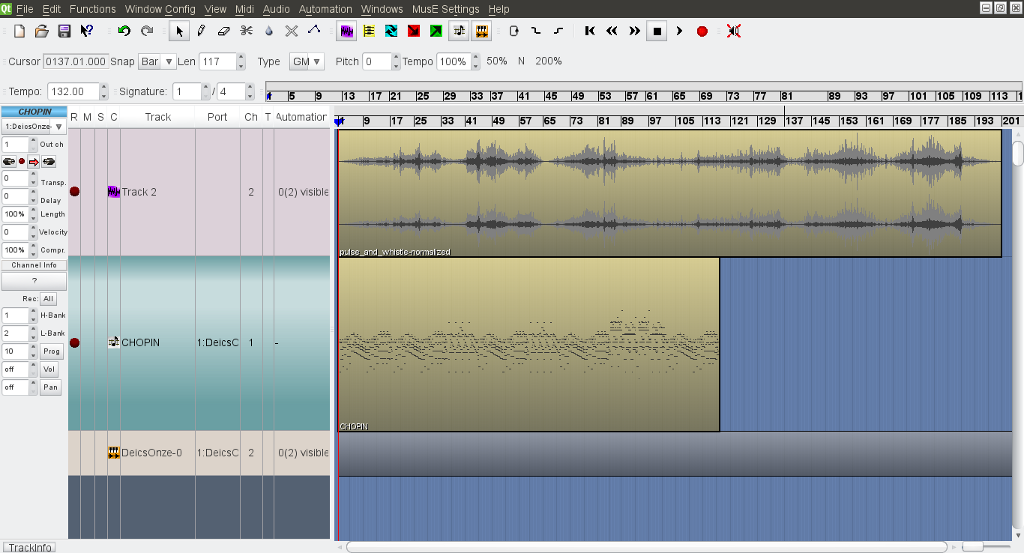Image resolution: width=1024 pixels, height=553 pixels.
Task: Toggle record arm on Track 2
Action: [74, 191]
